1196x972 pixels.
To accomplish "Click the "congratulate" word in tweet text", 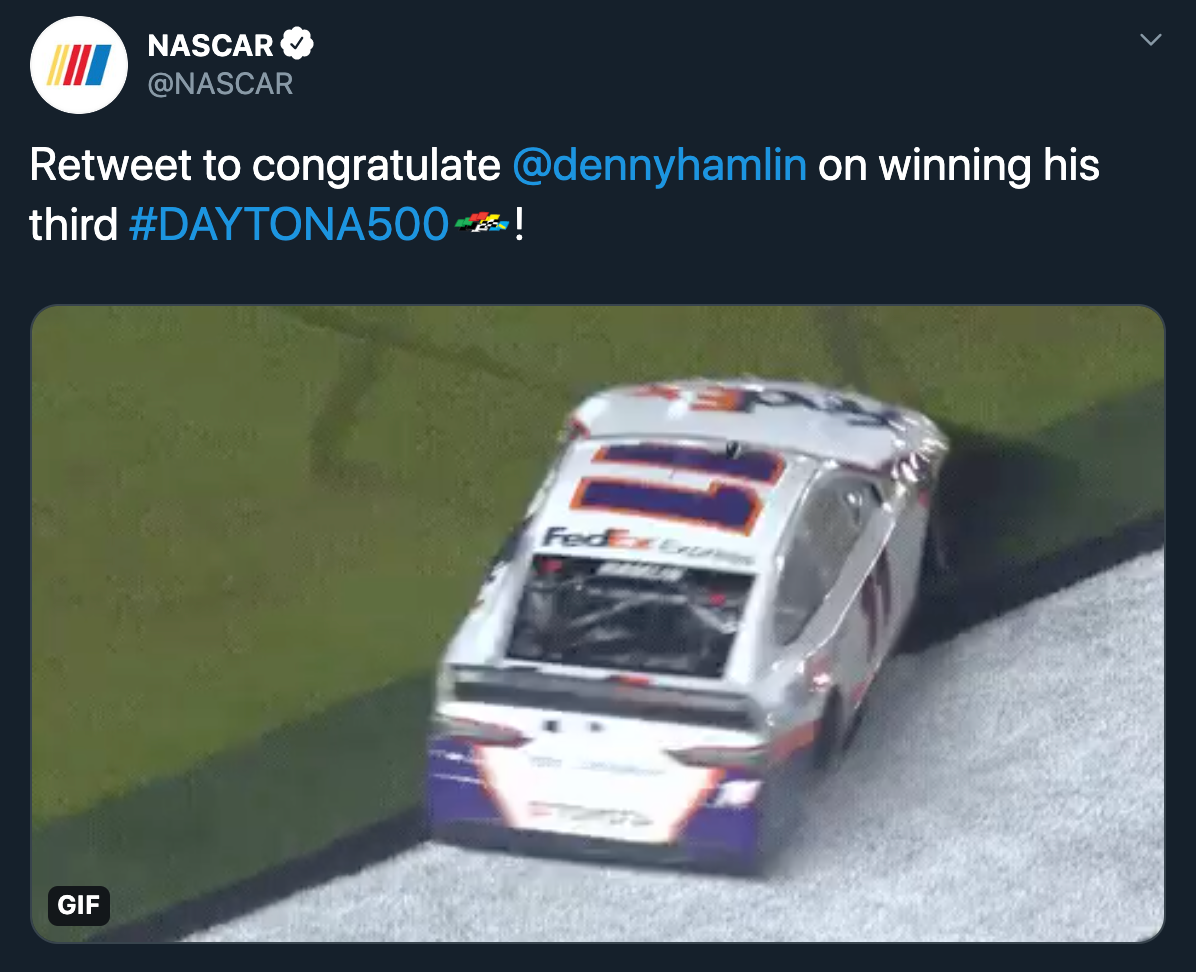I will tap(376, 165).
